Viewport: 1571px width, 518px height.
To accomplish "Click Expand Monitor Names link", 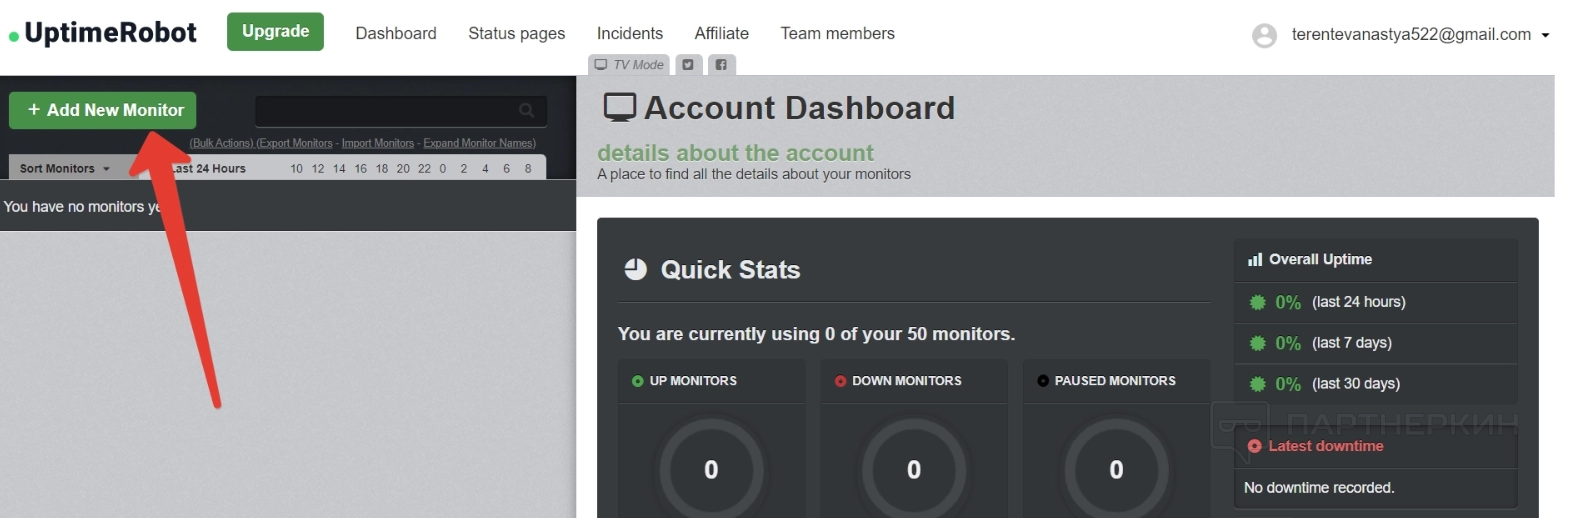I will click(x=479, y=143).
